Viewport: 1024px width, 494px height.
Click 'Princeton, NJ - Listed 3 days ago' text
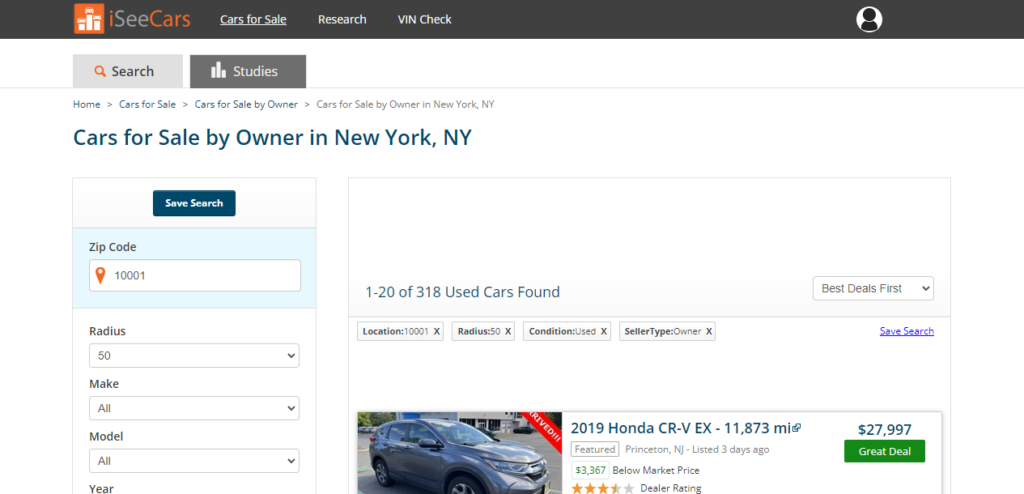[x=697, y=450]
